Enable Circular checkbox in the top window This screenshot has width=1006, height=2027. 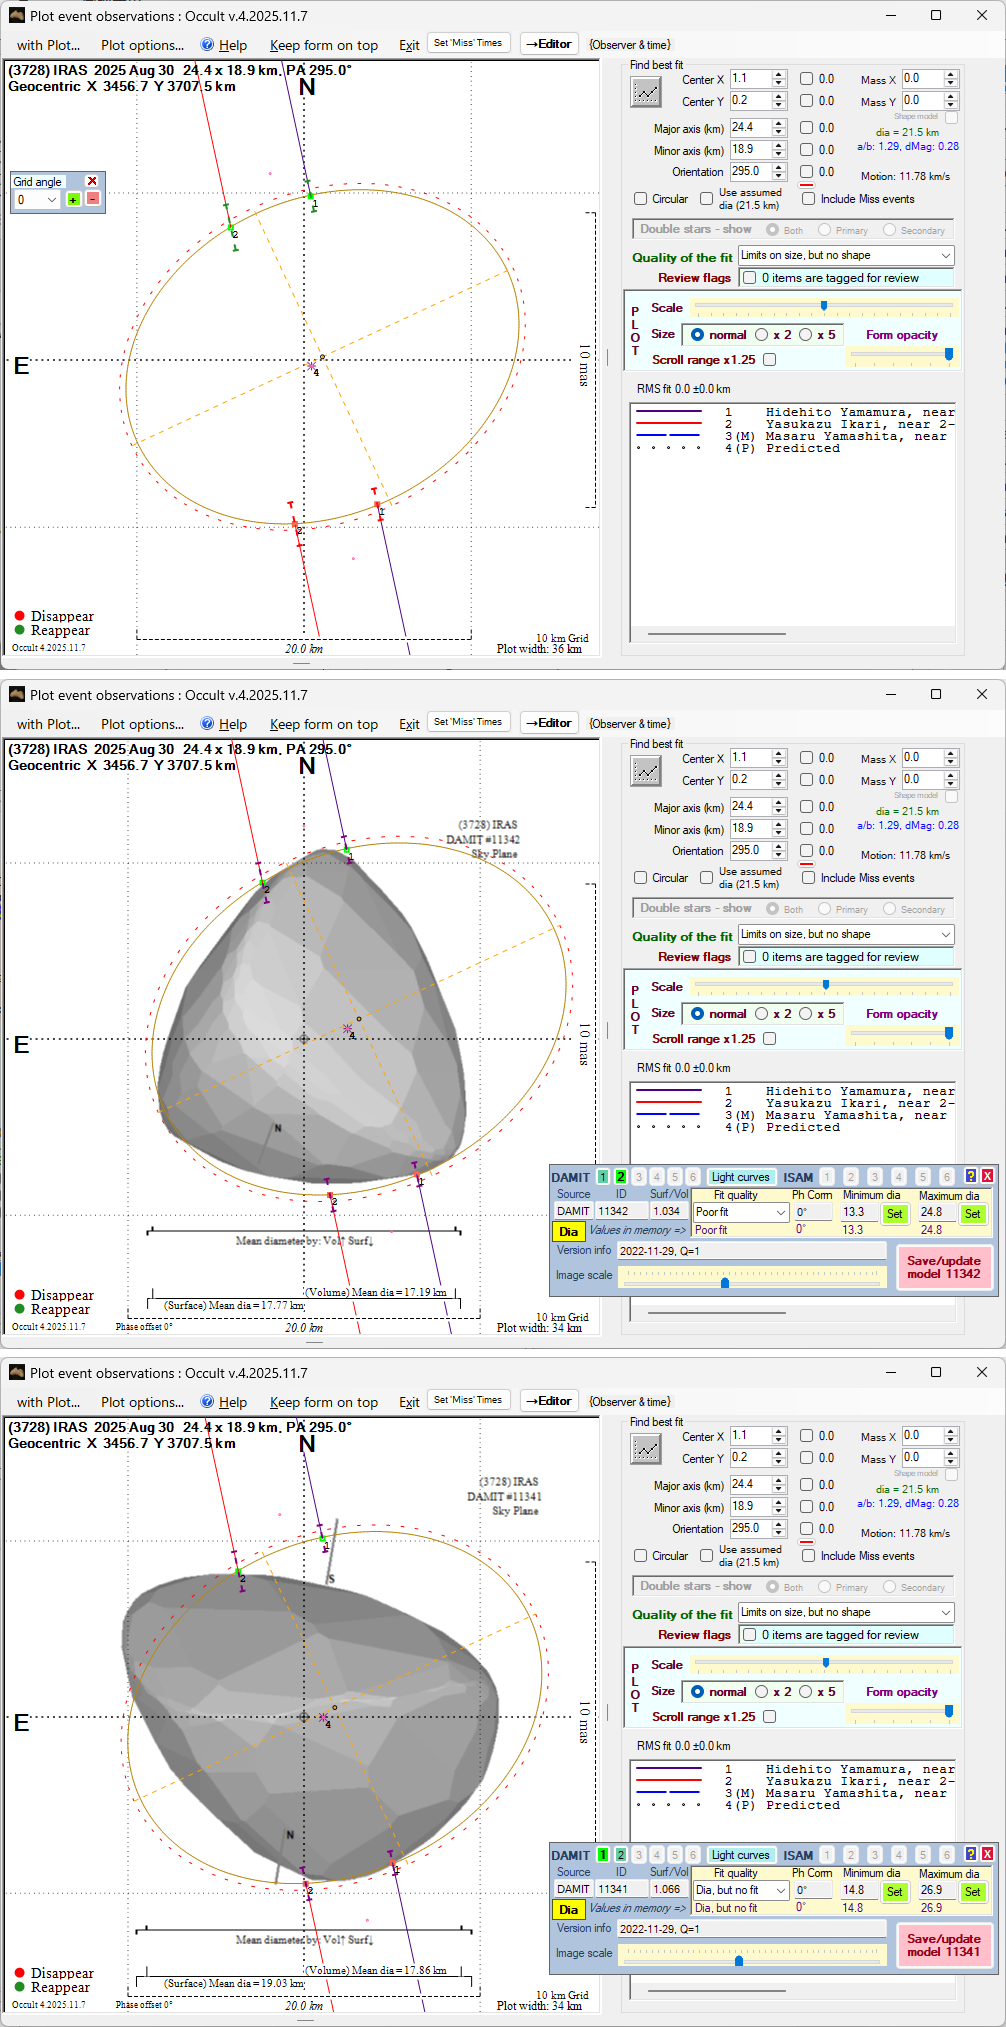pyautogui.click(x=641, y=199)
